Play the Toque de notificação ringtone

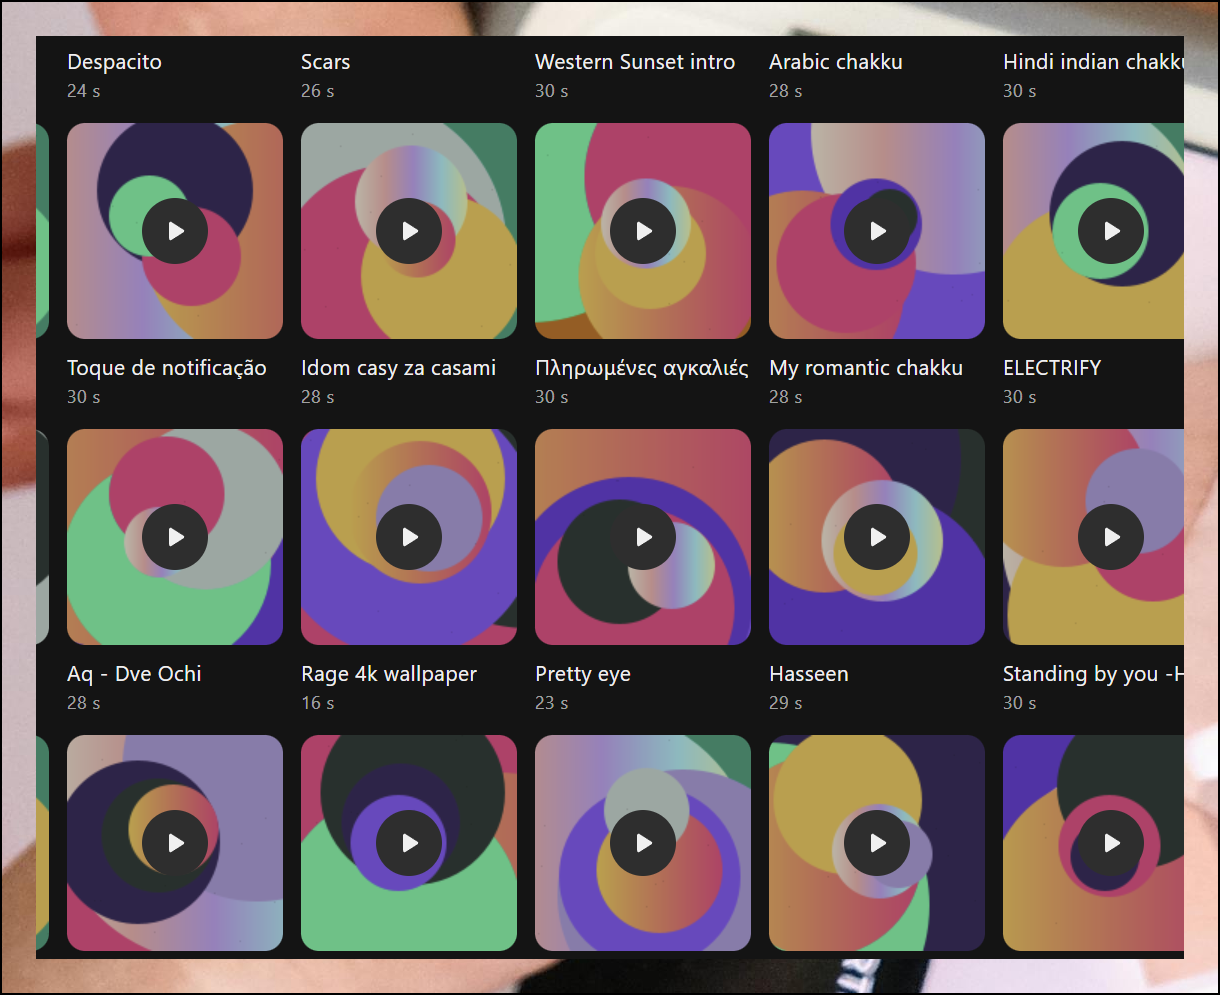pos(175,231)
